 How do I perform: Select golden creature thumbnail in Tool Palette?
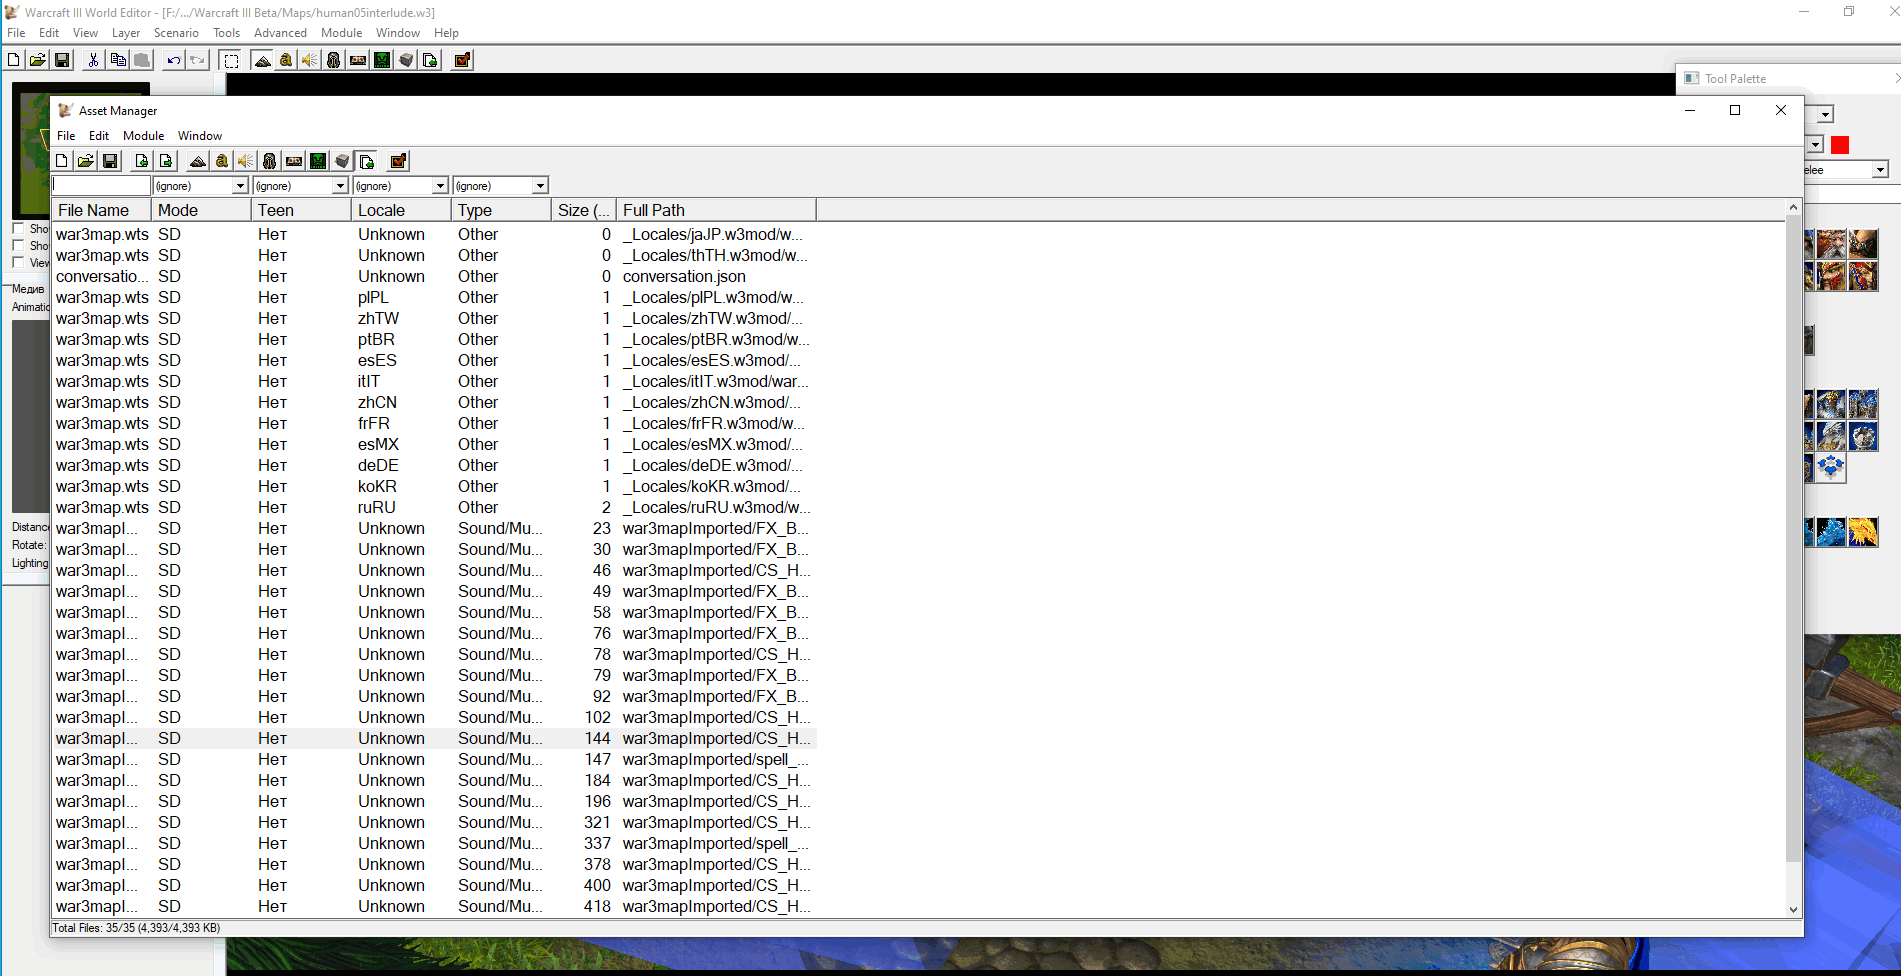coord(1863,532)
